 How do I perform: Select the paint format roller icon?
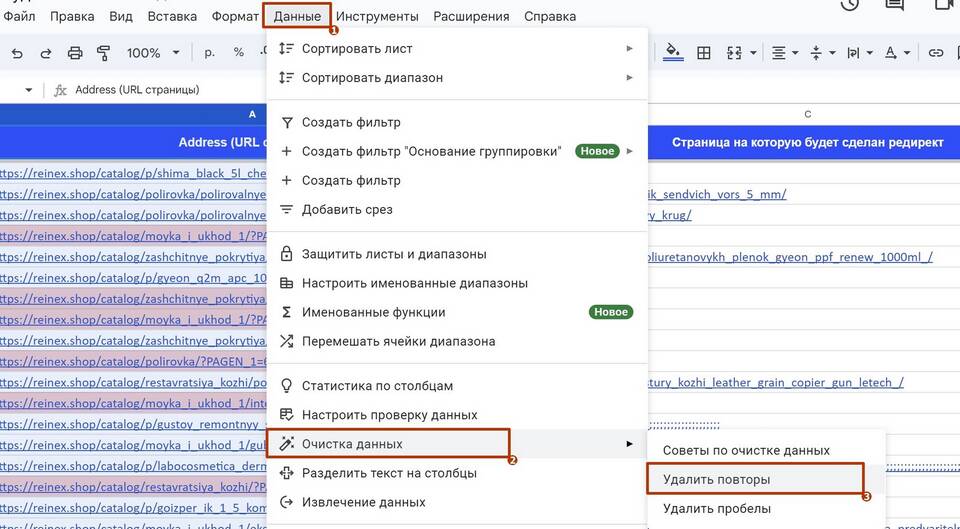(x=103, y=53)
